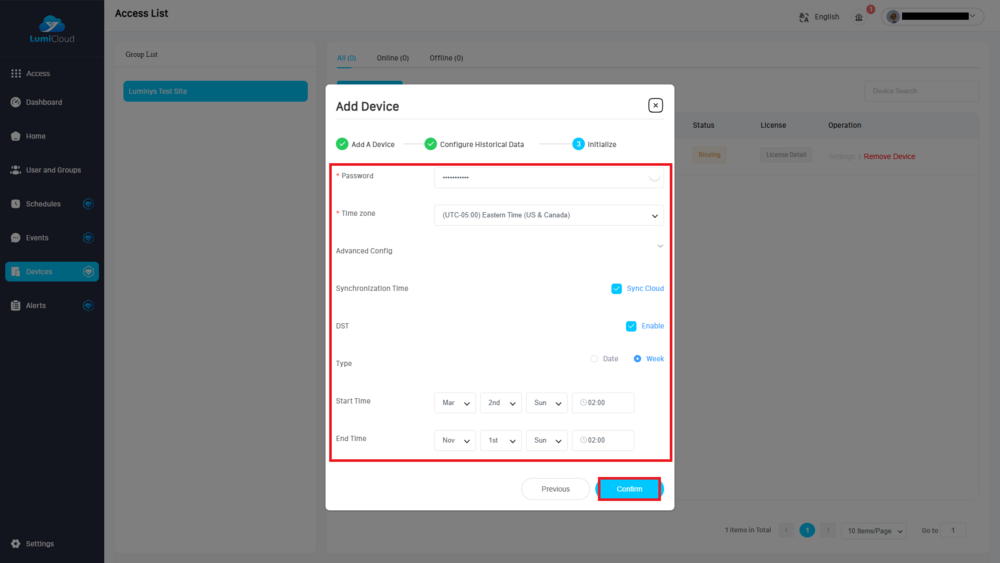Click the notification bell icon
1000x563 pixels.
pyautogui.click(x=858, y=17)
